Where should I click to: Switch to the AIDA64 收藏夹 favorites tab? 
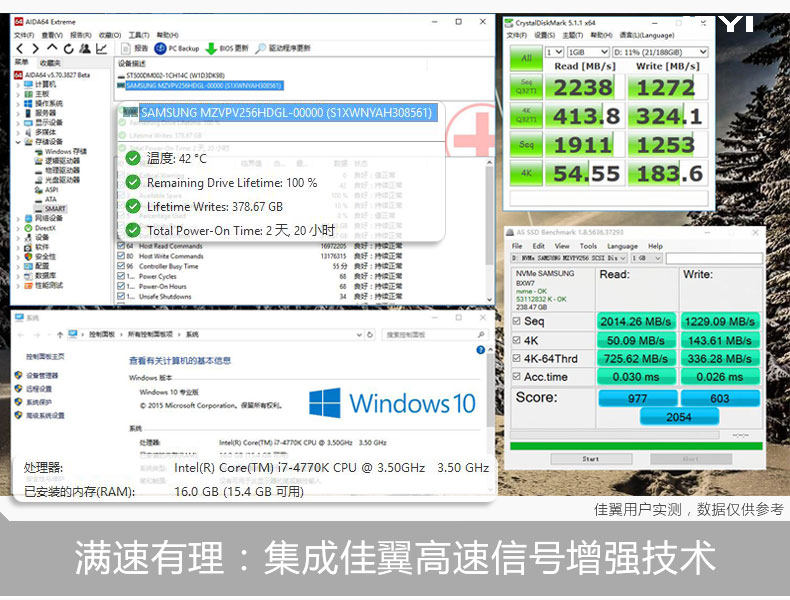(x=50, y=62)
